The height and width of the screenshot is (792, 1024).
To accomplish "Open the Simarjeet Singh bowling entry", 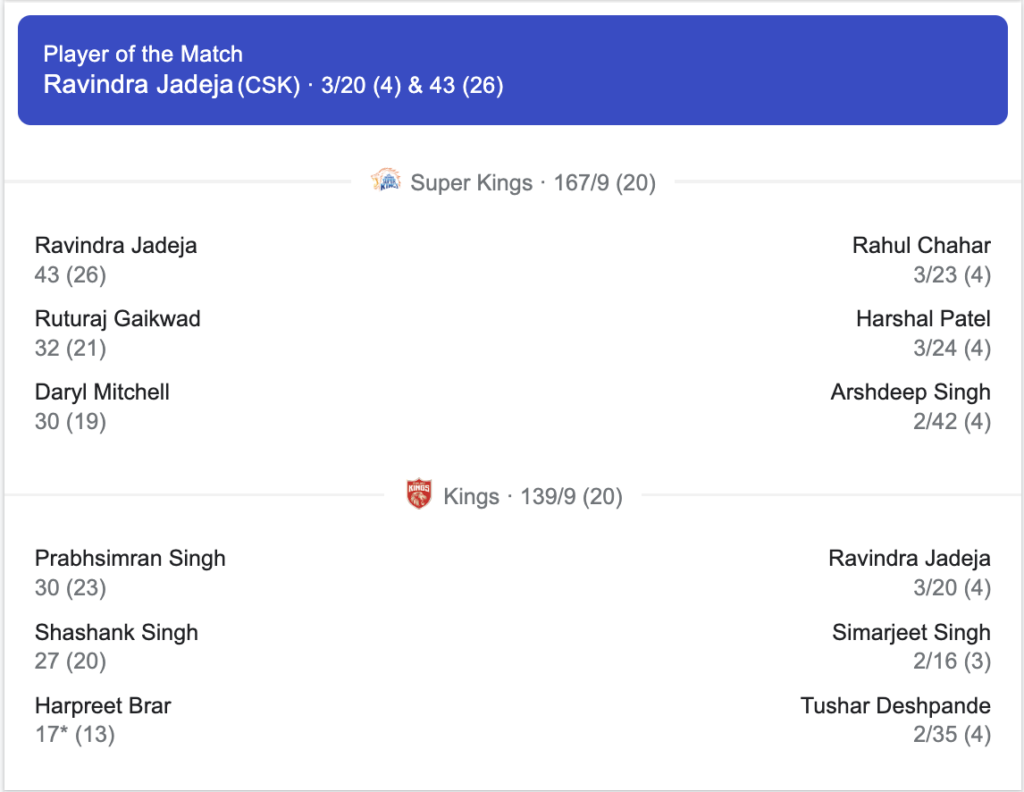I will point(911,646).
